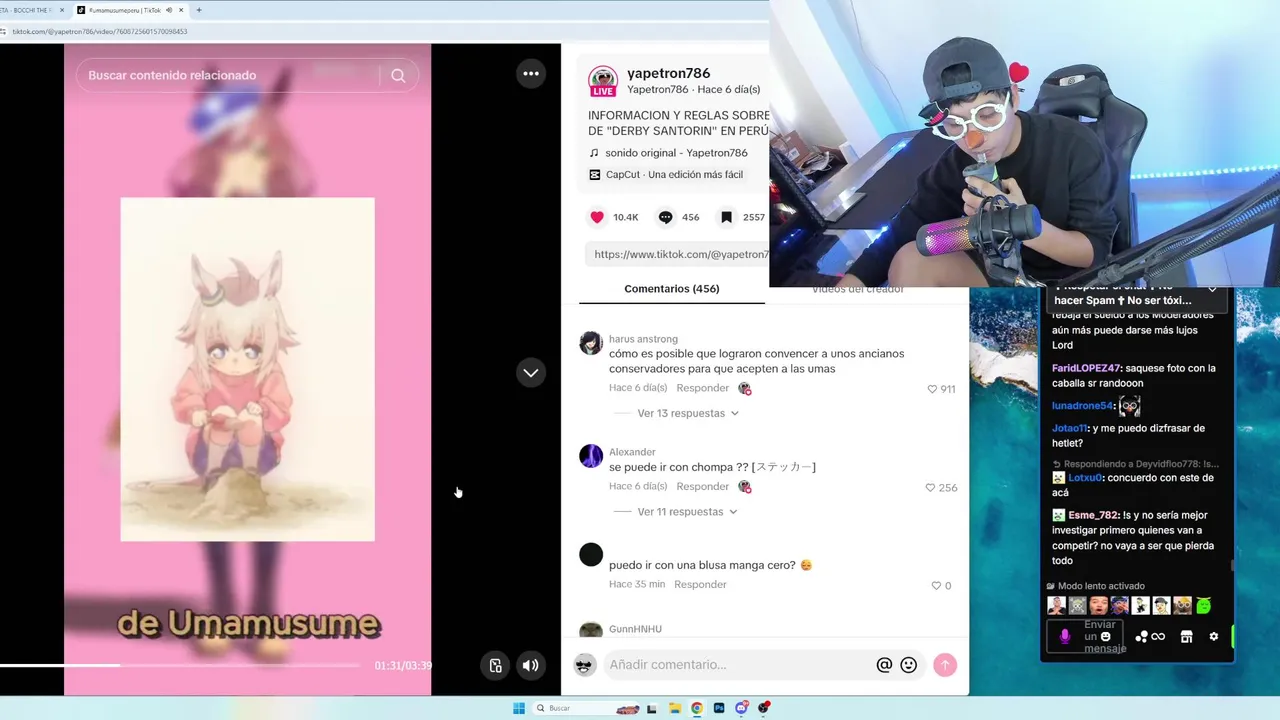The height and width of the screenshot is (720, 1280).
Task: Open Photoshop from the taskbar
Action: point(719,708)
